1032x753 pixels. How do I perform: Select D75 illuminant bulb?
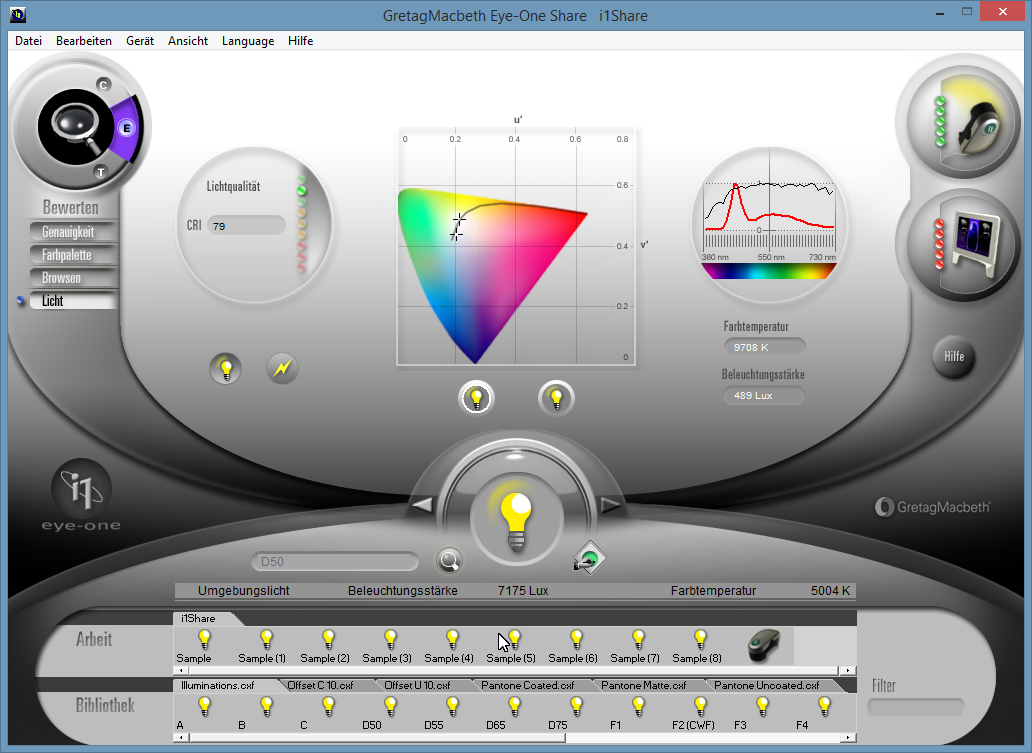coord(577,706)
